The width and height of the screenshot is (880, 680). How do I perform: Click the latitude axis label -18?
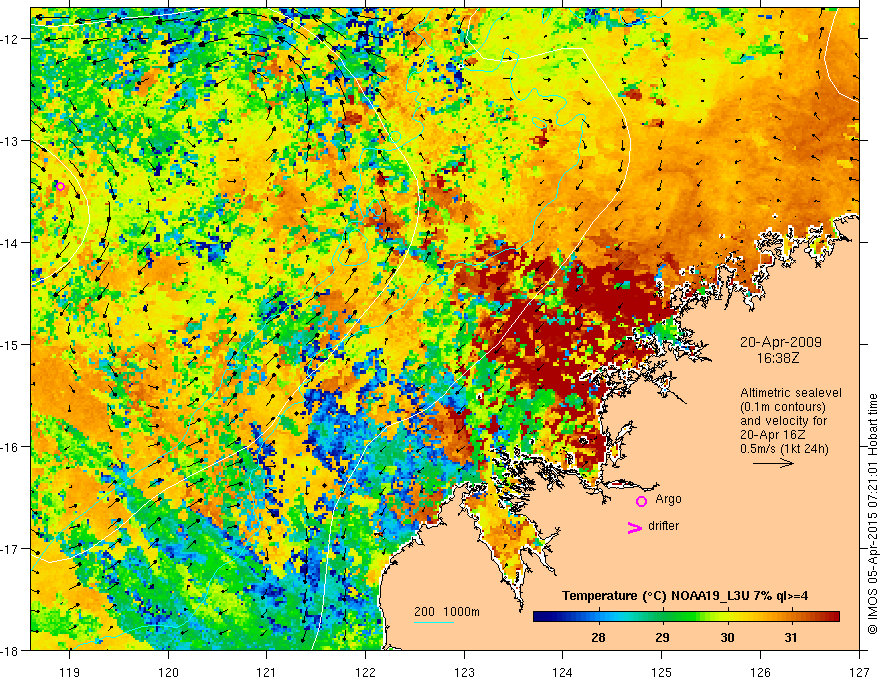click(11, 650)
